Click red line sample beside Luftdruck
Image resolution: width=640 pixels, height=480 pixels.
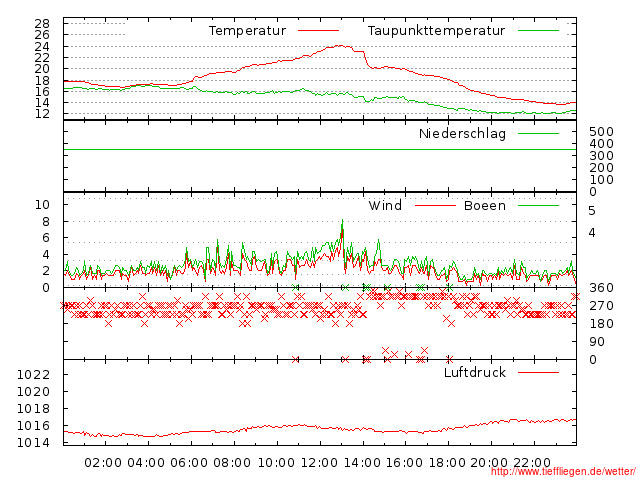coord(538,372)
